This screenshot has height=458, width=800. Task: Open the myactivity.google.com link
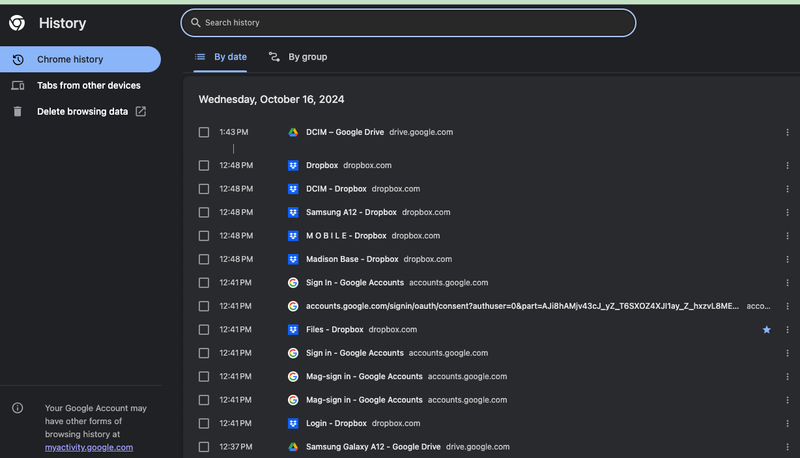[x=88, y=447]
